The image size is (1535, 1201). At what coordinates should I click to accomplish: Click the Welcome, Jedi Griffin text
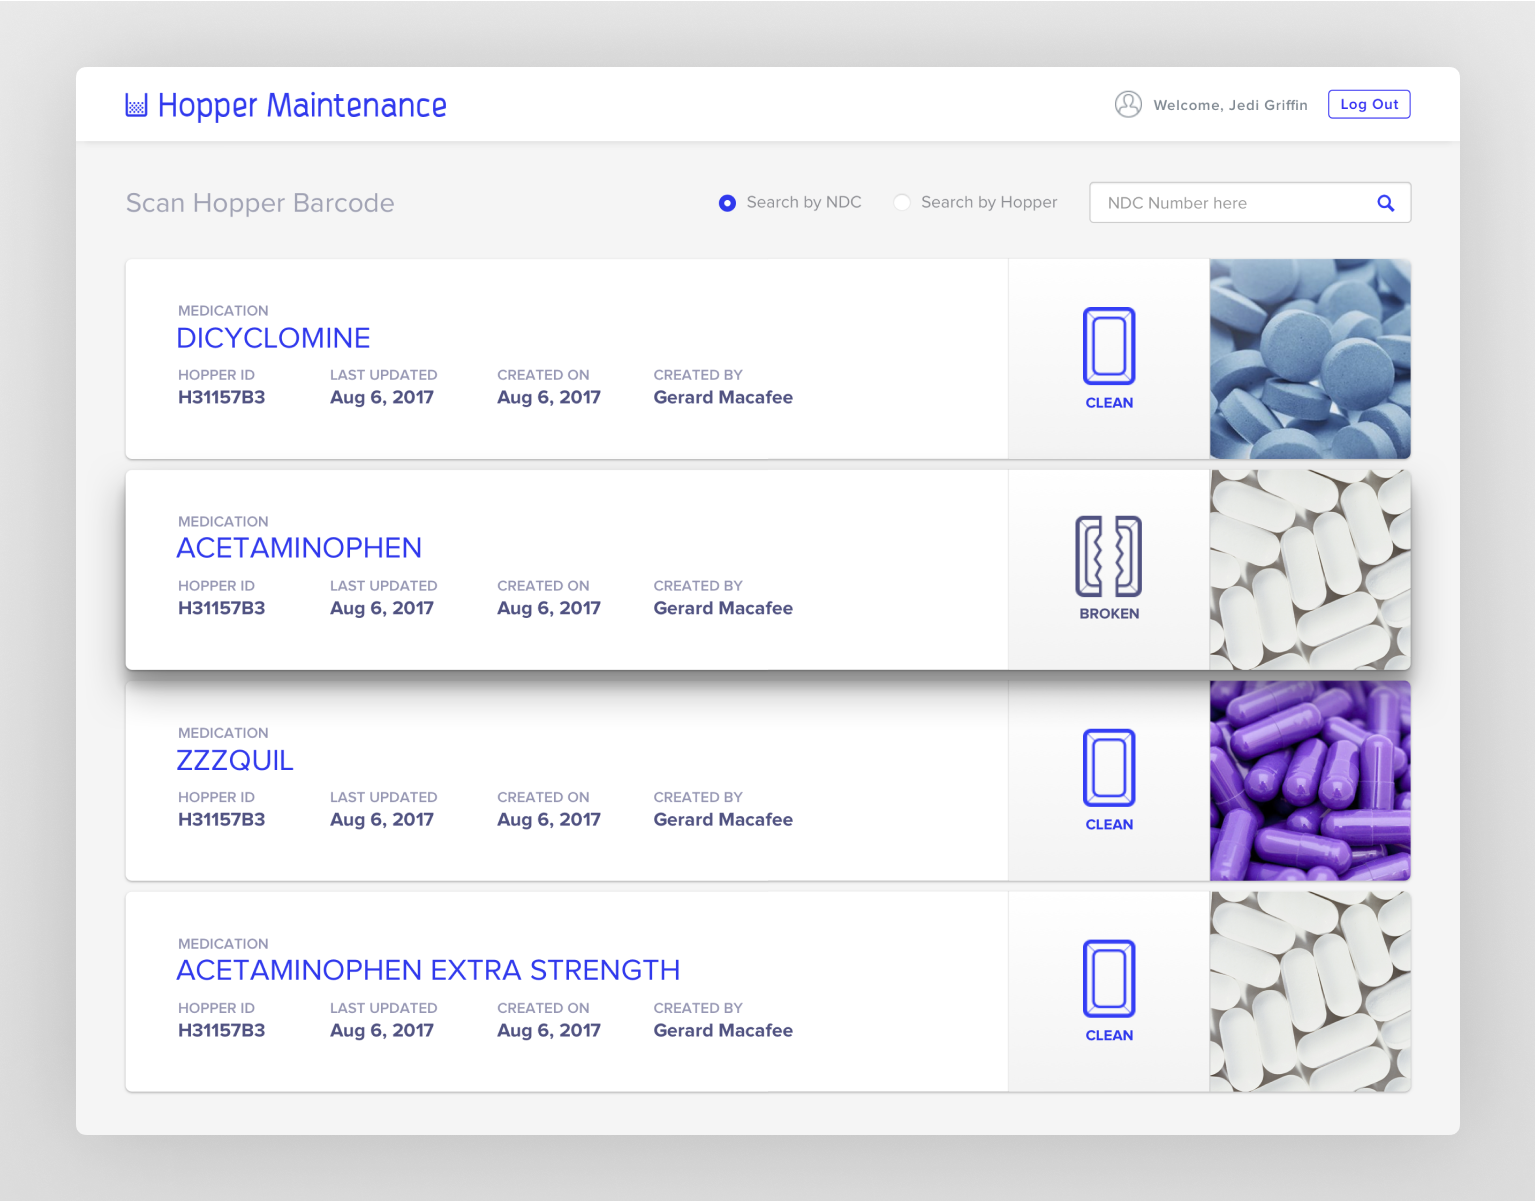tap(1230, 105)
